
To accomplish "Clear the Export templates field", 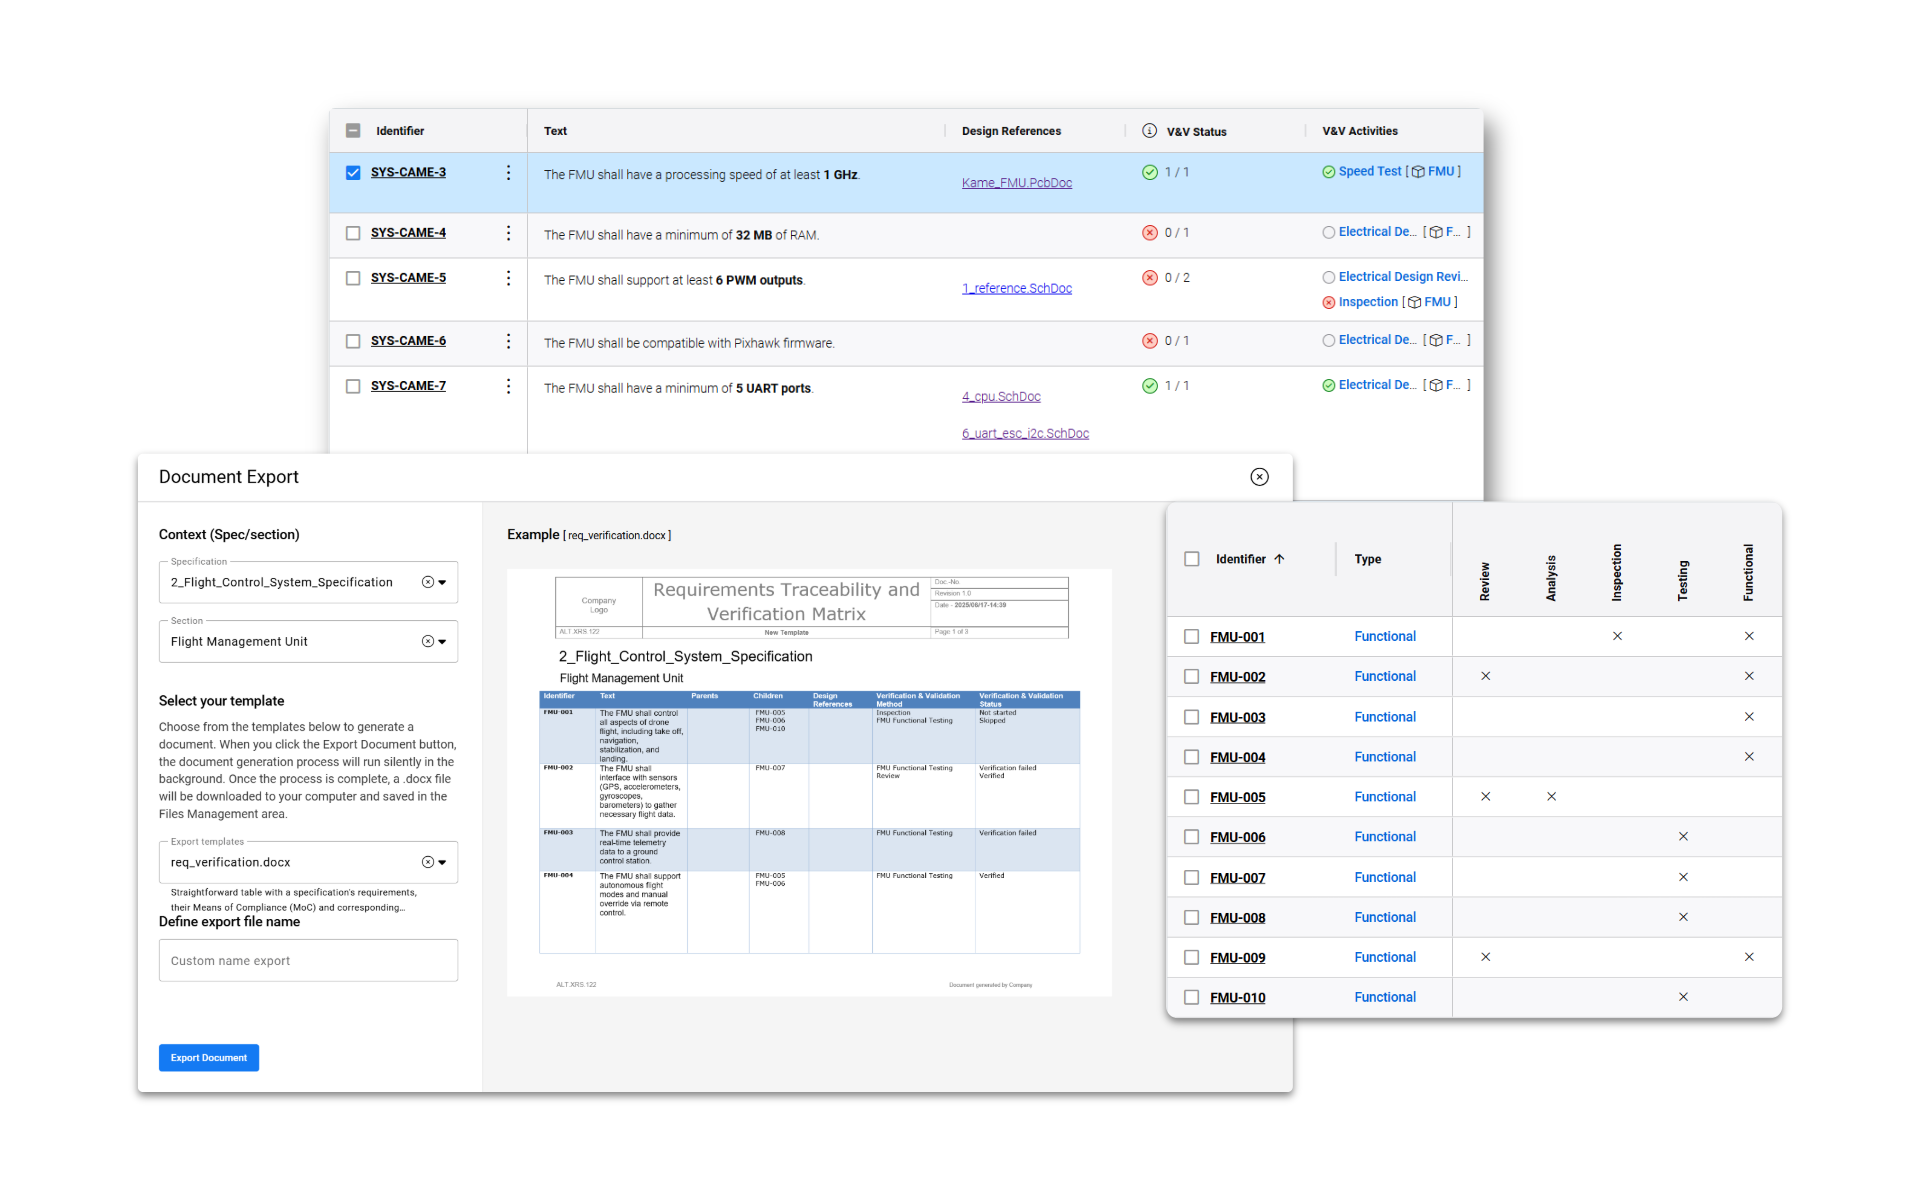I will coord(428,862).
